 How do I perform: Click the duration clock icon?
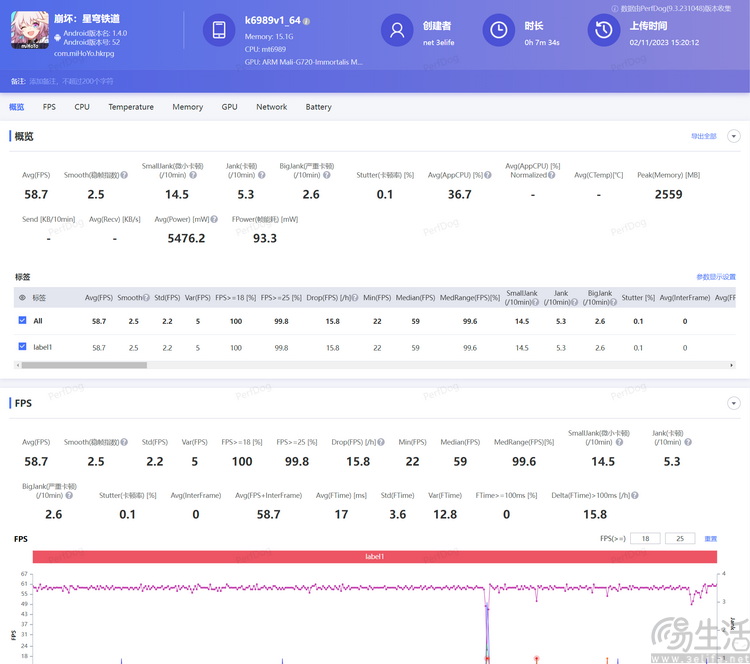point(498,30)
